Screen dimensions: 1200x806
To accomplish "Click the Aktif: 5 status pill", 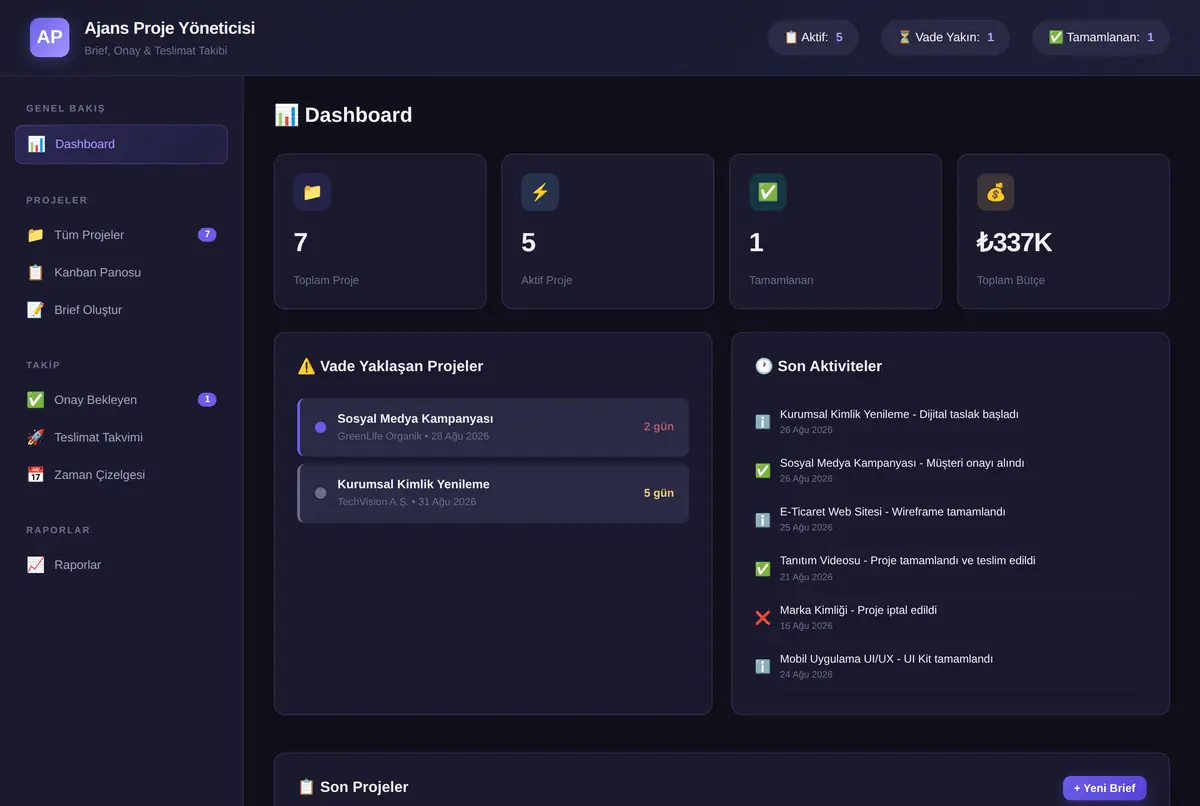I will [813, 37].
